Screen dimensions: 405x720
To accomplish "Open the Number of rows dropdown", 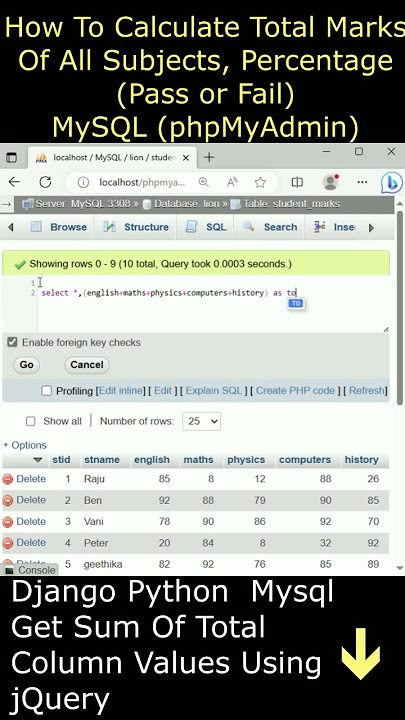I will pyautogui.click(x=201, y=421).
